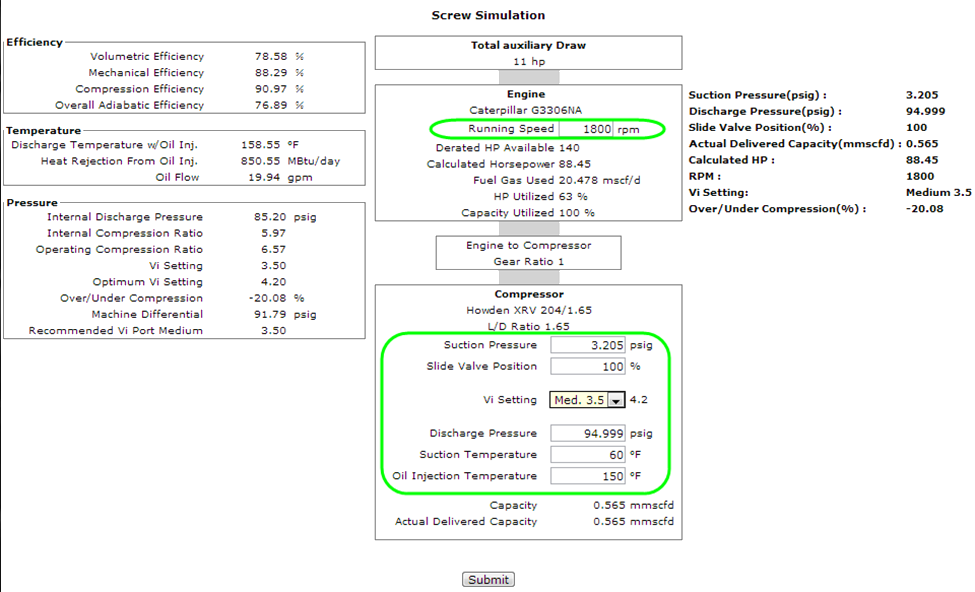Select the Caterpillar G3306NA engine text
Image resolution: width=975 pixels, height=592 pixels.
point(528,109)
